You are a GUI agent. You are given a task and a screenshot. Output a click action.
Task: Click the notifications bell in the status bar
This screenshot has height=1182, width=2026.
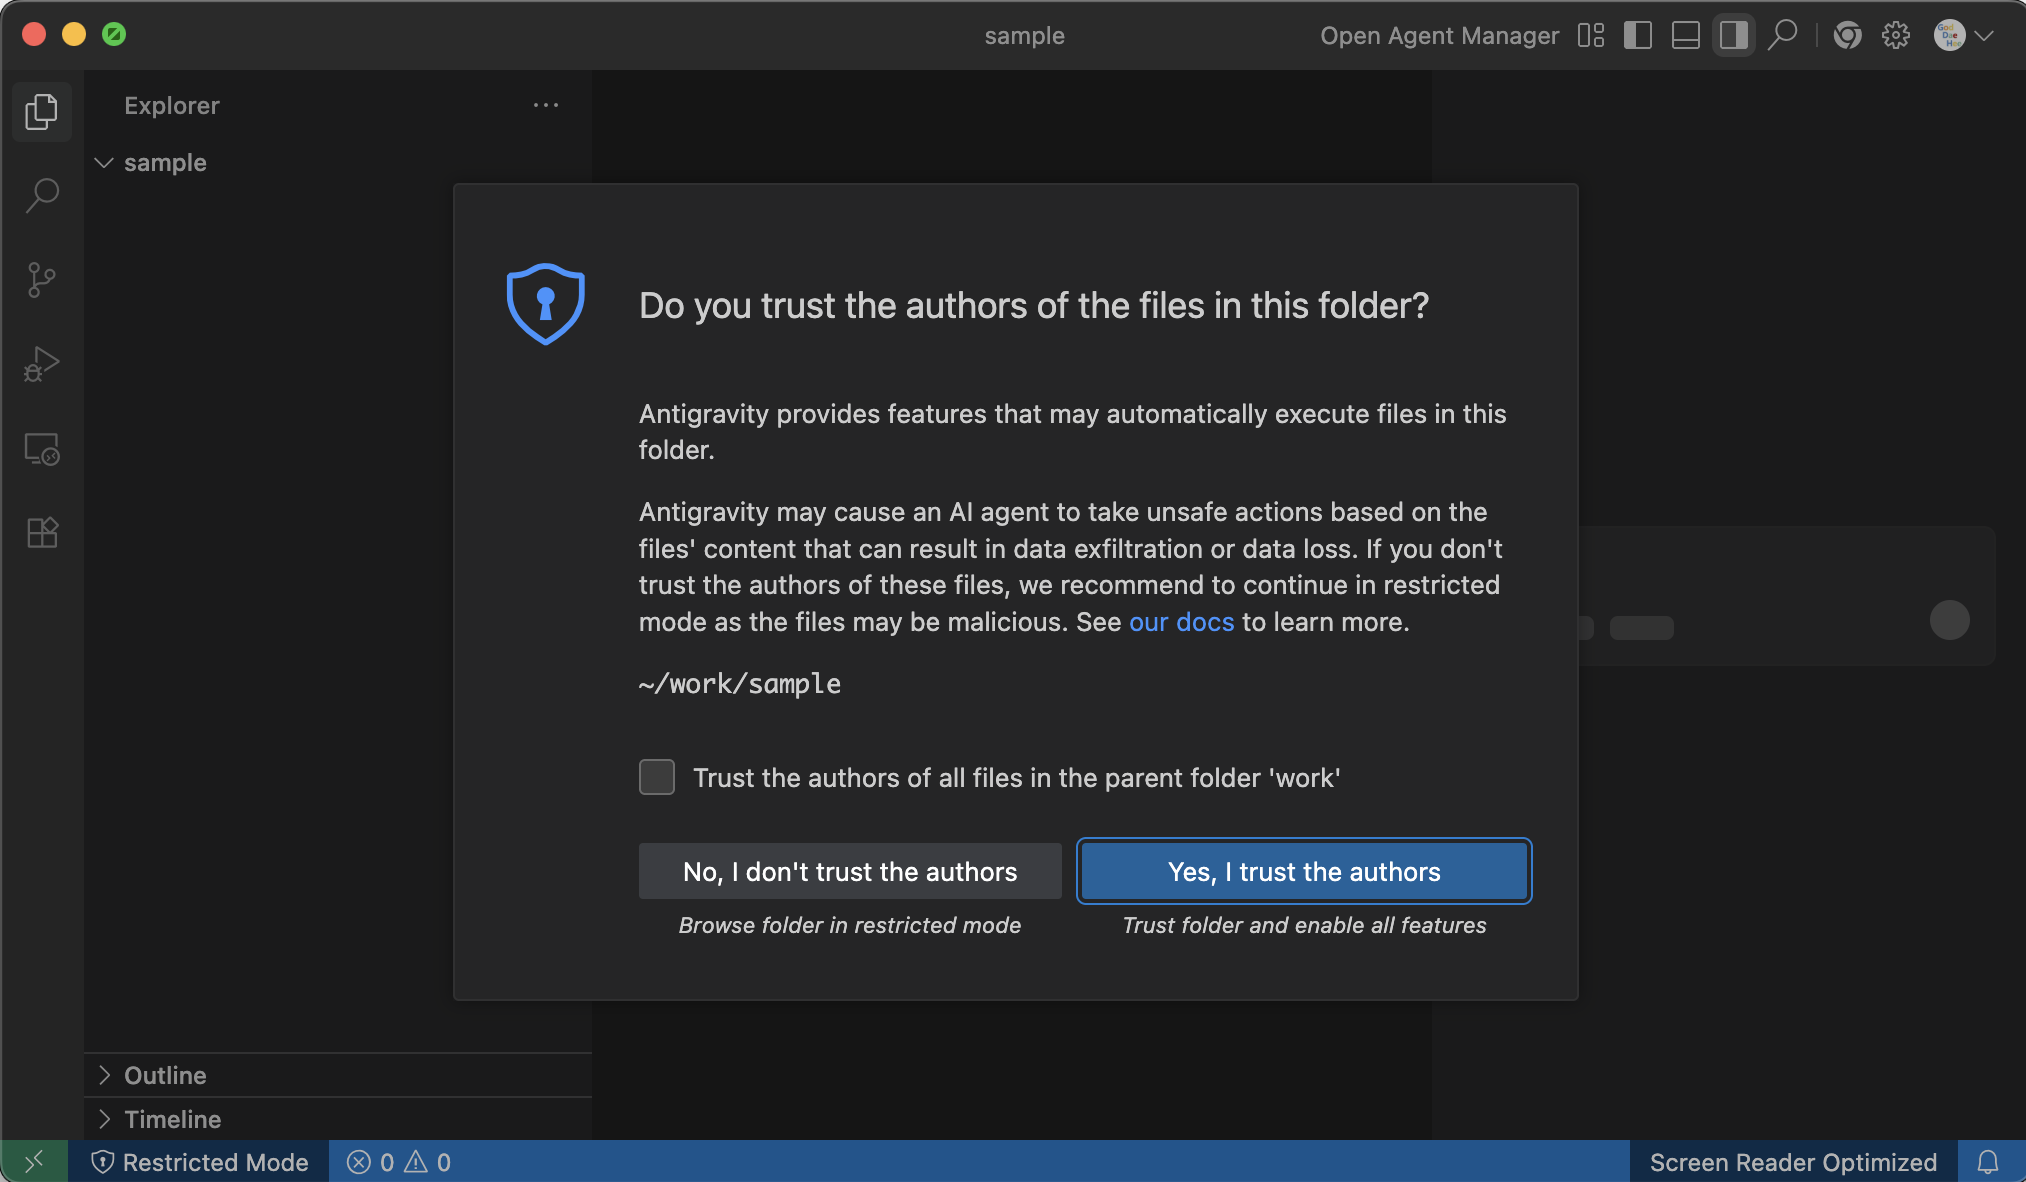point(1988,1162)
